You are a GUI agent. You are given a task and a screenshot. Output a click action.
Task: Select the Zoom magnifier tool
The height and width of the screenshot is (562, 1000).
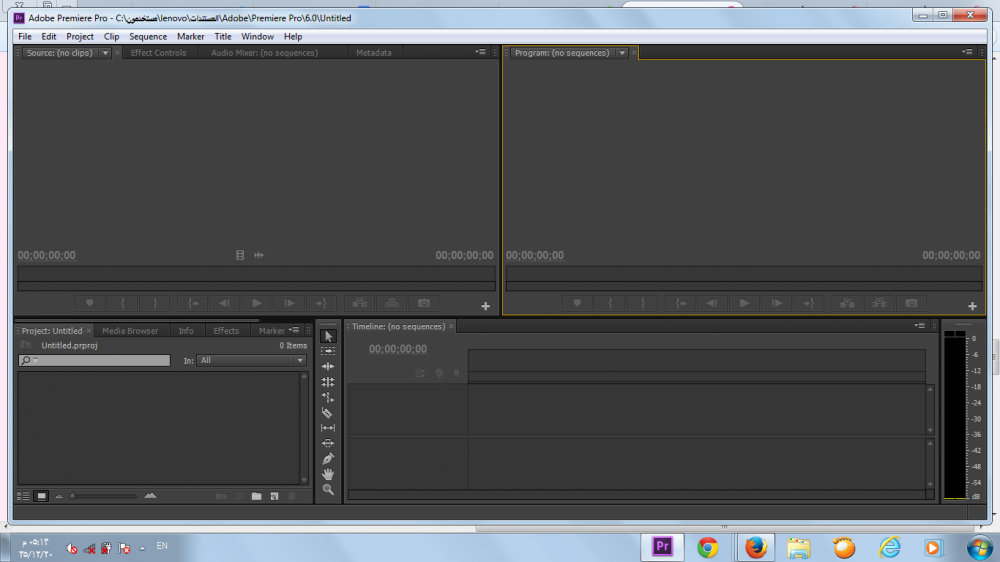[x=328, y=489]
